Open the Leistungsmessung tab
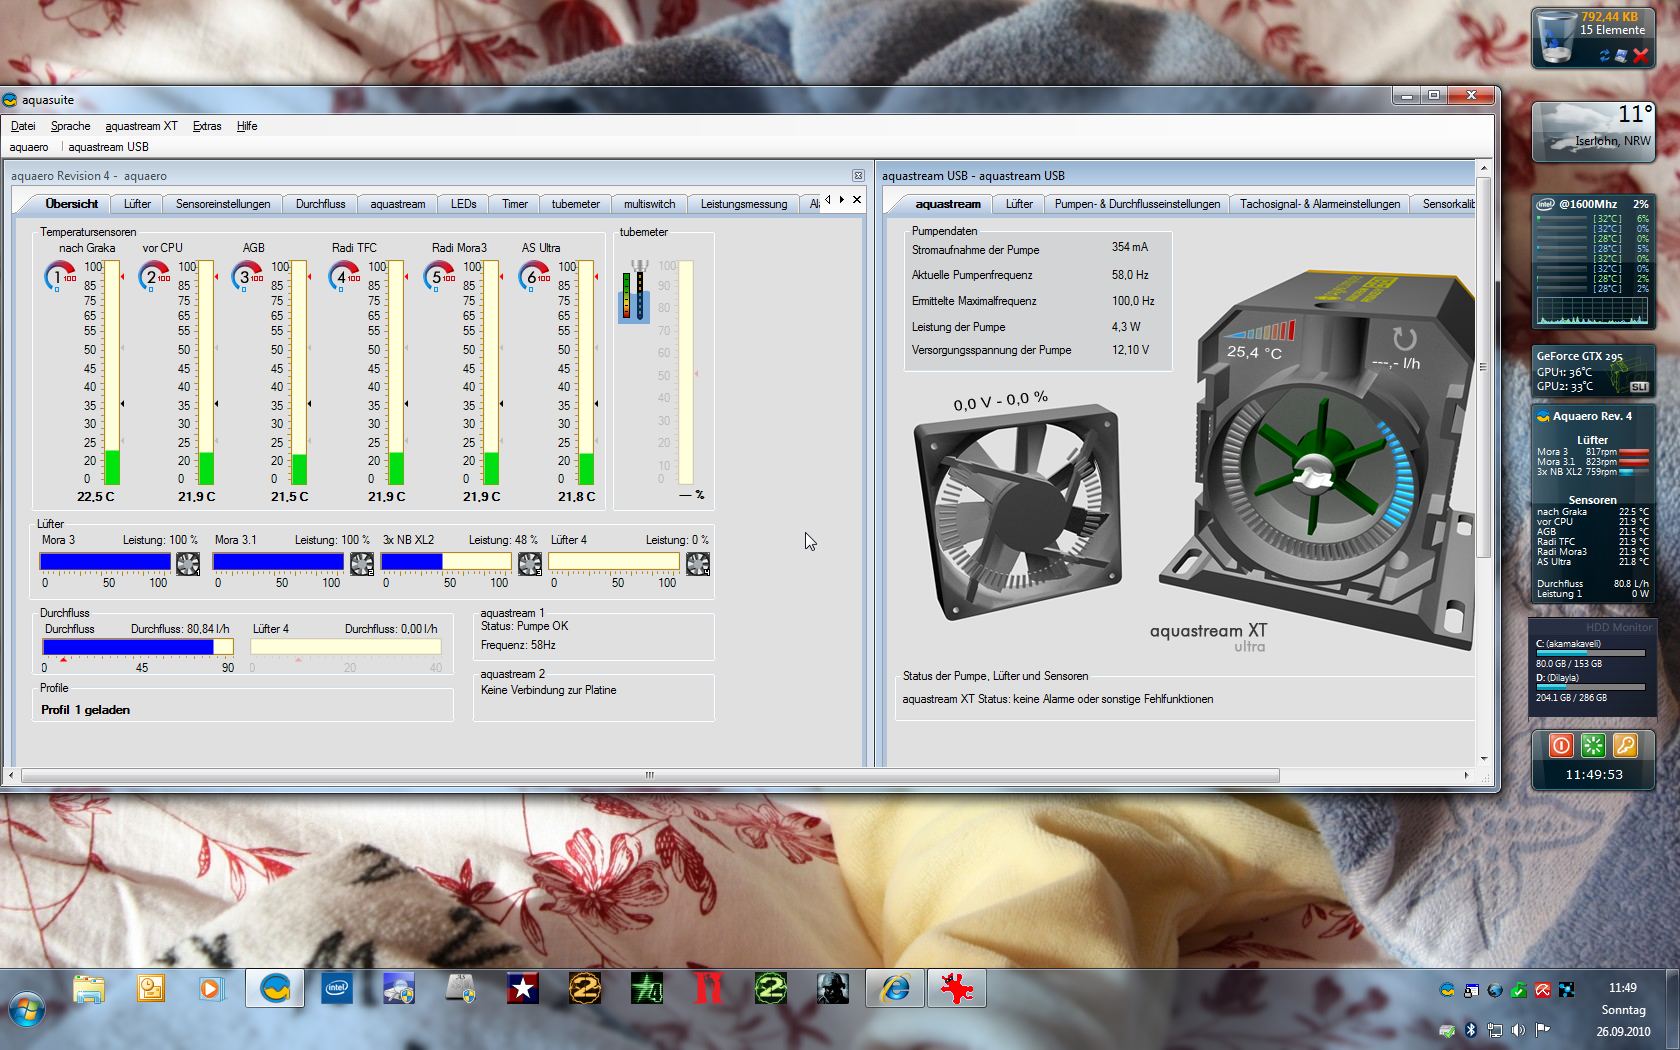 (x=743, y=204)
